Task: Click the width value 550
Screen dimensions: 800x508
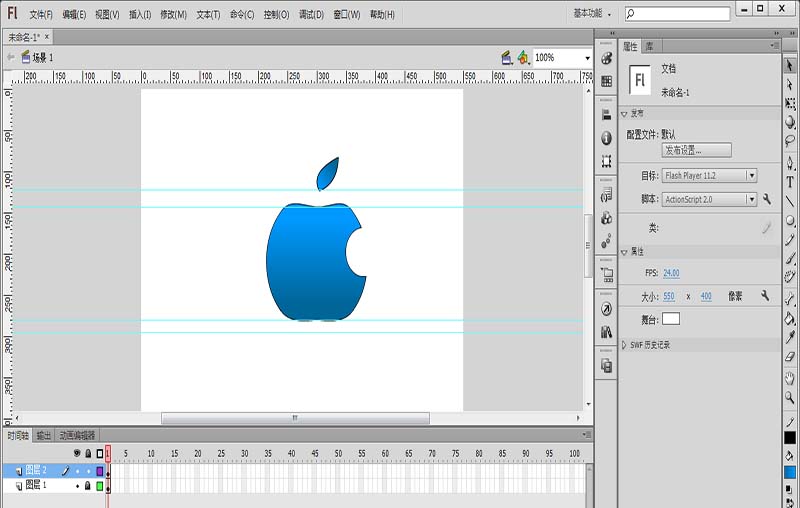Action: (668, 296)
